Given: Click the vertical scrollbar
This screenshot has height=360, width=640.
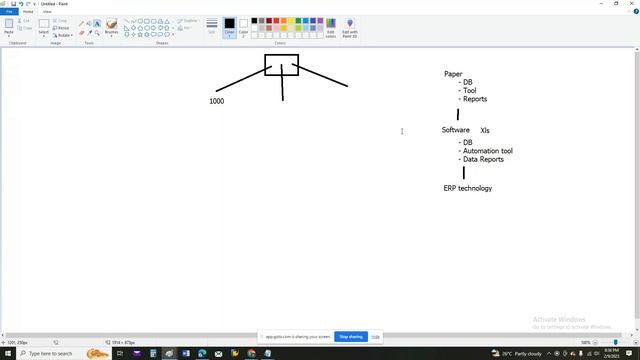Looking at the screenshot, I should coord(637,186).
